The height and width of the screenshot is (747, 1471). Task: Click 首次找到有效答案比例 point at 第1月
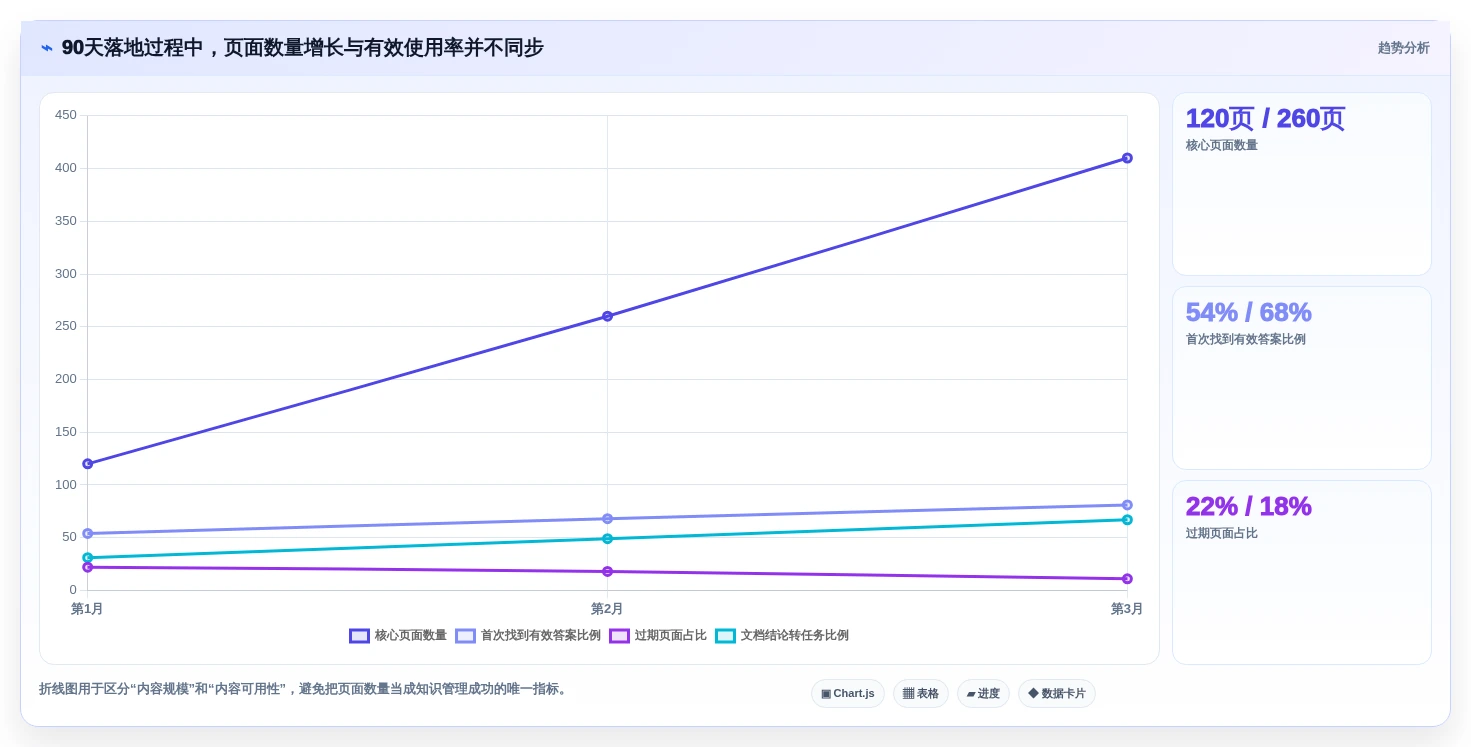(x=87, y=534)
